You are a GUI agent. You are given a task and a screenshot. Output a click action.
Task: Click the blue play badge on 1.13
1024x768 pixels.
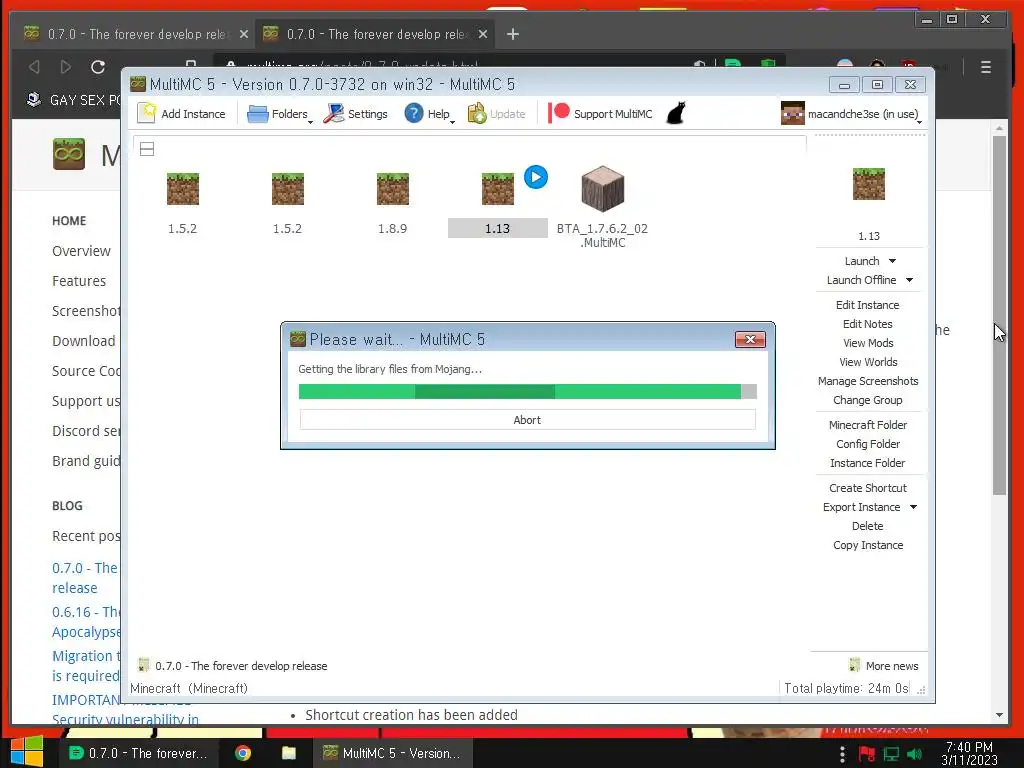coord(536,177)
